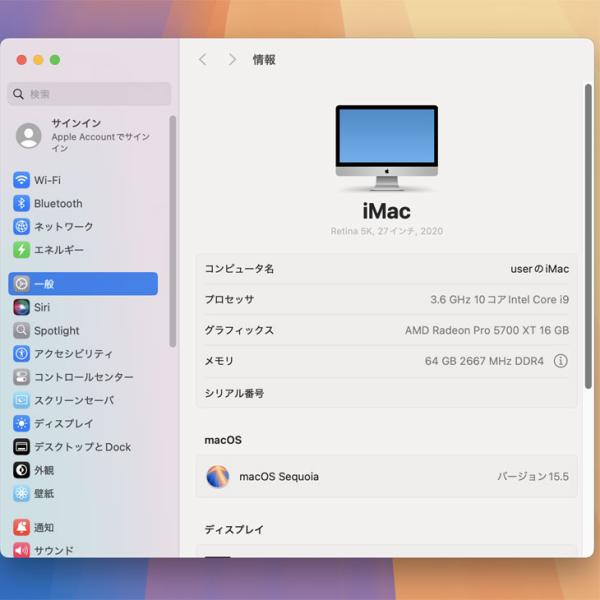600x600 pixels.
Task: Open Bluetooth settings icon
Action: pyautogui.click(x=21, y=203)
